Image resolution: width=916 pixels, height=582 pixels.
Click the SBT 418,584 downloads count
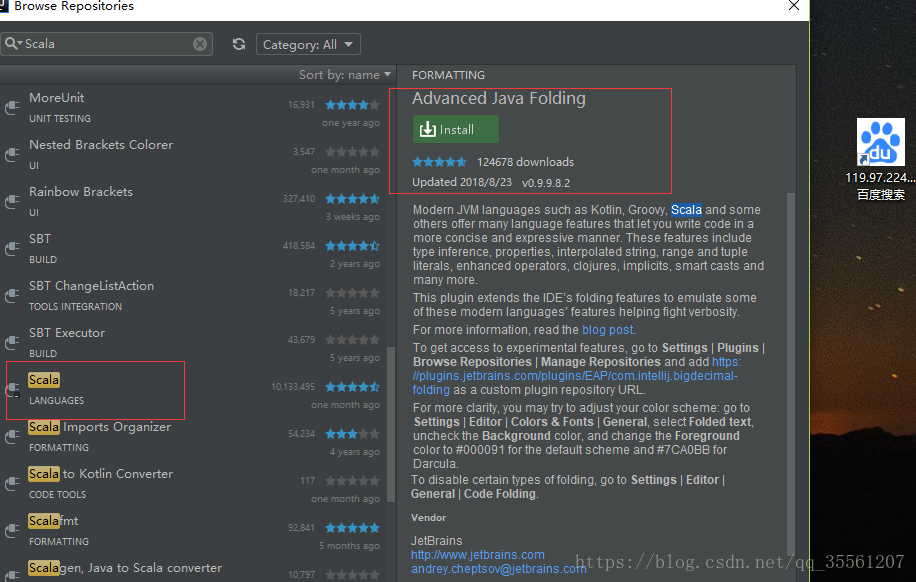point(299,246)
